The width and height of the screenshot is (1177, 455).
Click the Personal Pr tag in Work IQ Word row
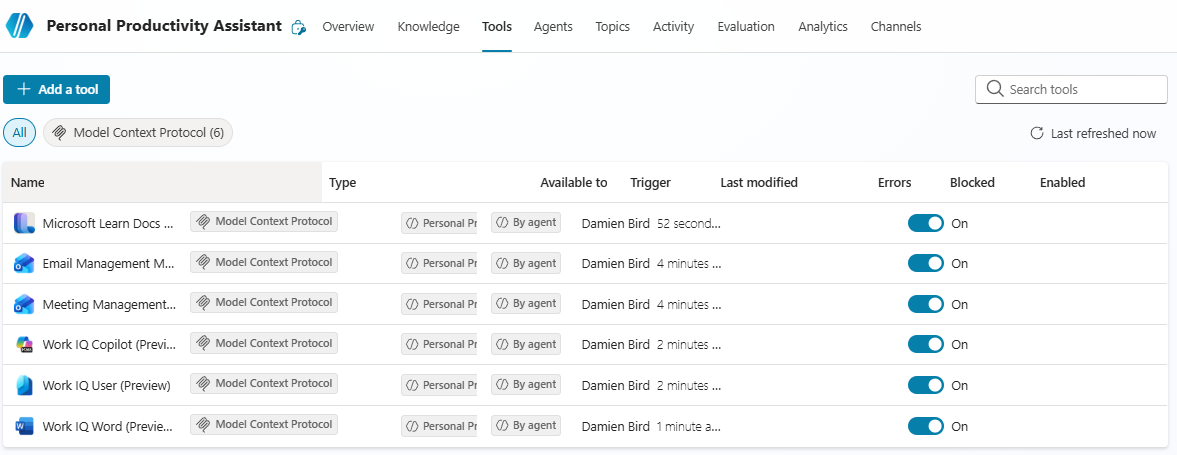pos(439,426)
